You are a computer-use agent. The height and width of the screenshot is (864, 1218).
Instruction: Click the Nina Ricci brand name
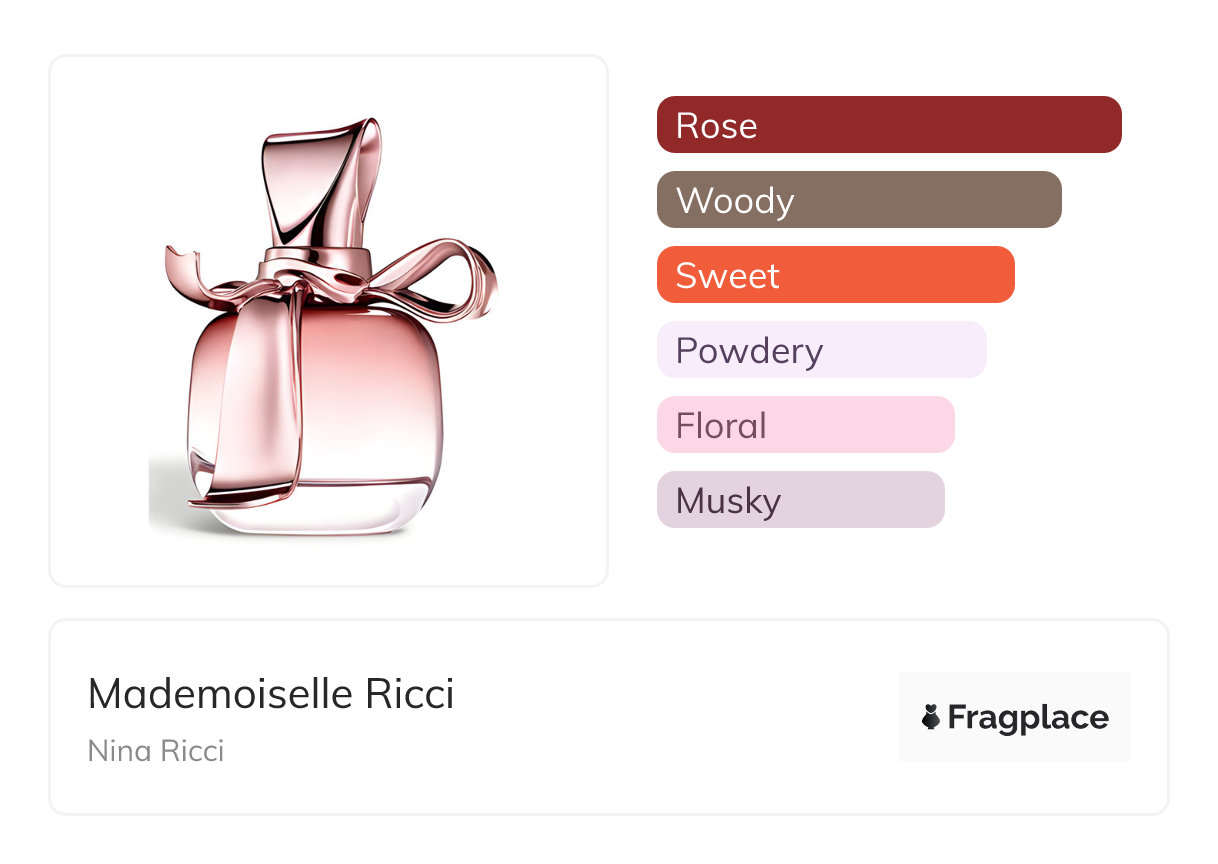click(156, 750)
